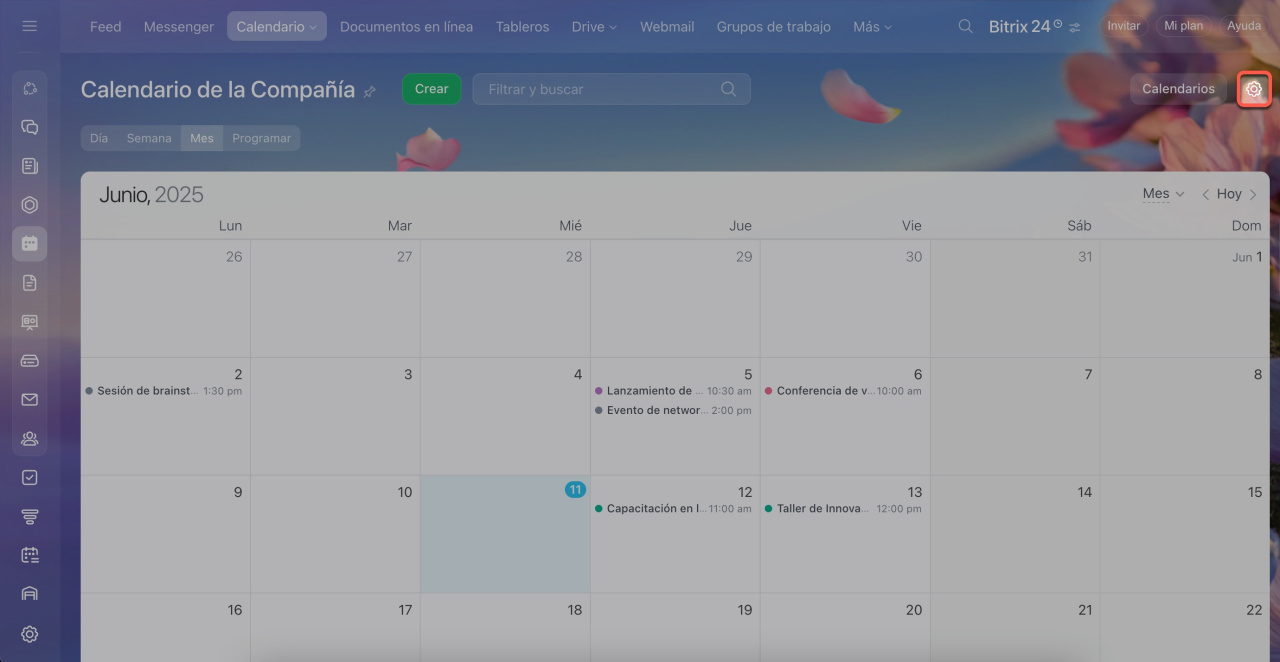Select the Mes view tab
1280x662 pixels.
(202, 138)
